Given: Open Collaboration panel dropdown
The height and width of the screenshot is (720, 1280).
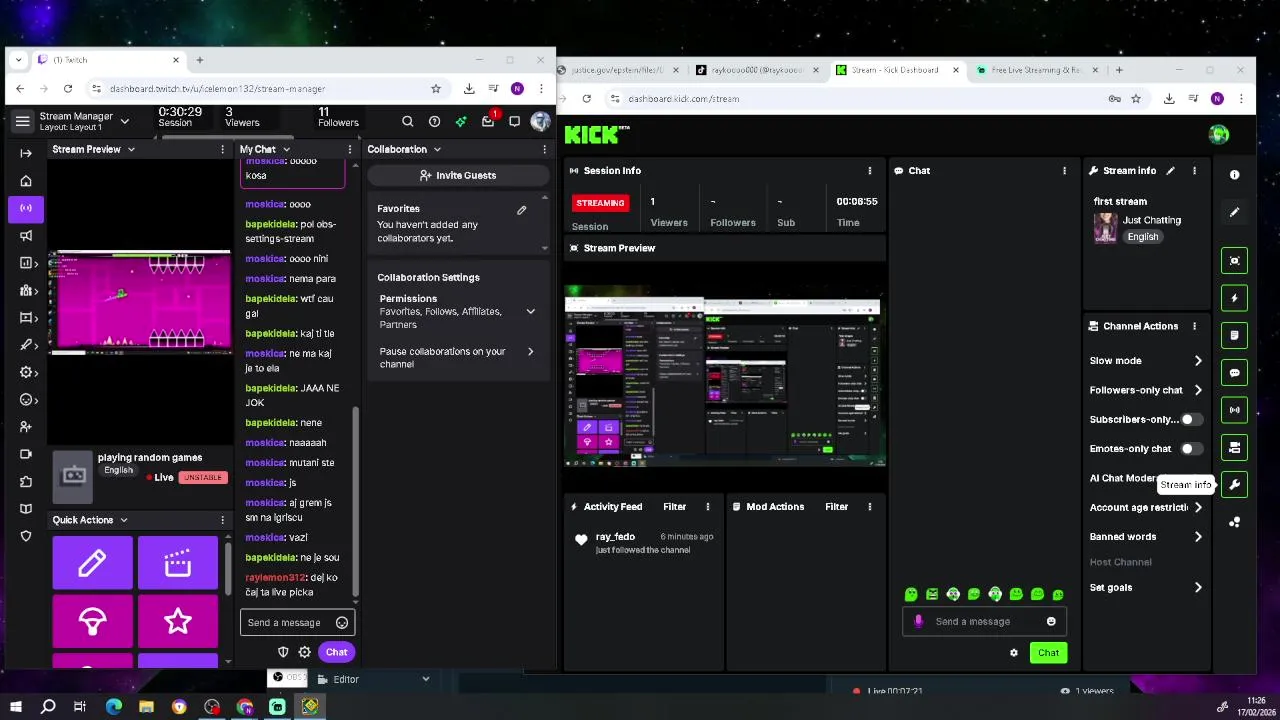Looking at the screenshot, I should pyautogui.click(x=437, y=149).
